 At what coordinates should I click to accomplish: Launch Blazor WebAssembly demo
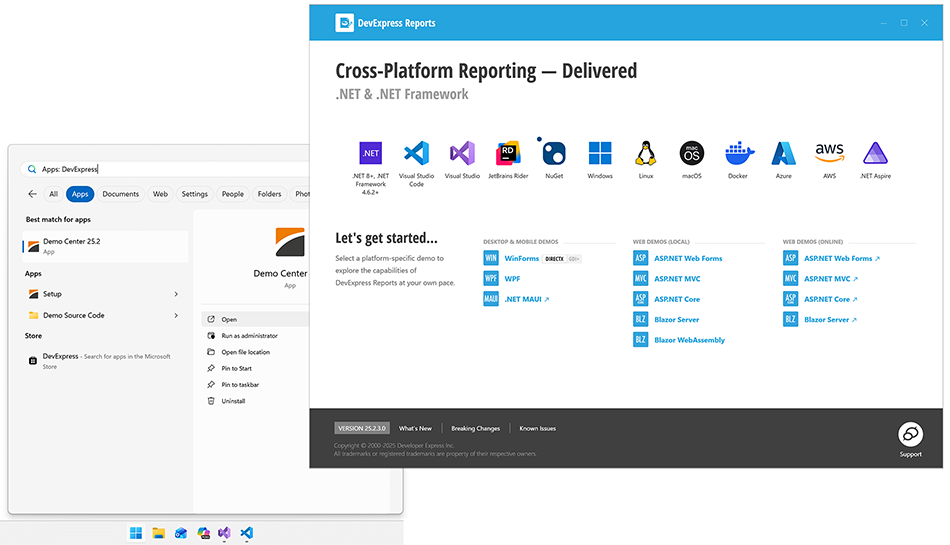[x=689, y=340]
